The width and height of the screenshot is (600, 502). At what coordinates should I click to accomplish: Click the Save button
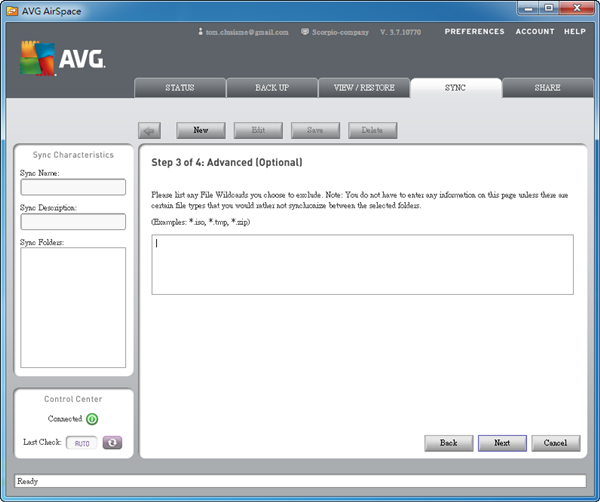(x=315, y=130)
